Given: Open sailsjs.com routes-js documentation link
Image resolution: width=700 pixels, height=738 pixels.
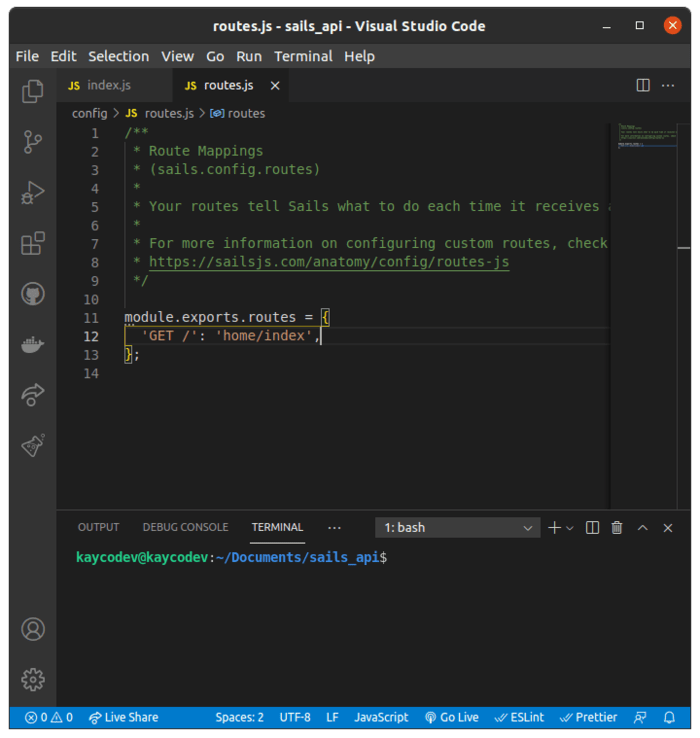Looking at the screenshot, I should click(x=329, y=262).
